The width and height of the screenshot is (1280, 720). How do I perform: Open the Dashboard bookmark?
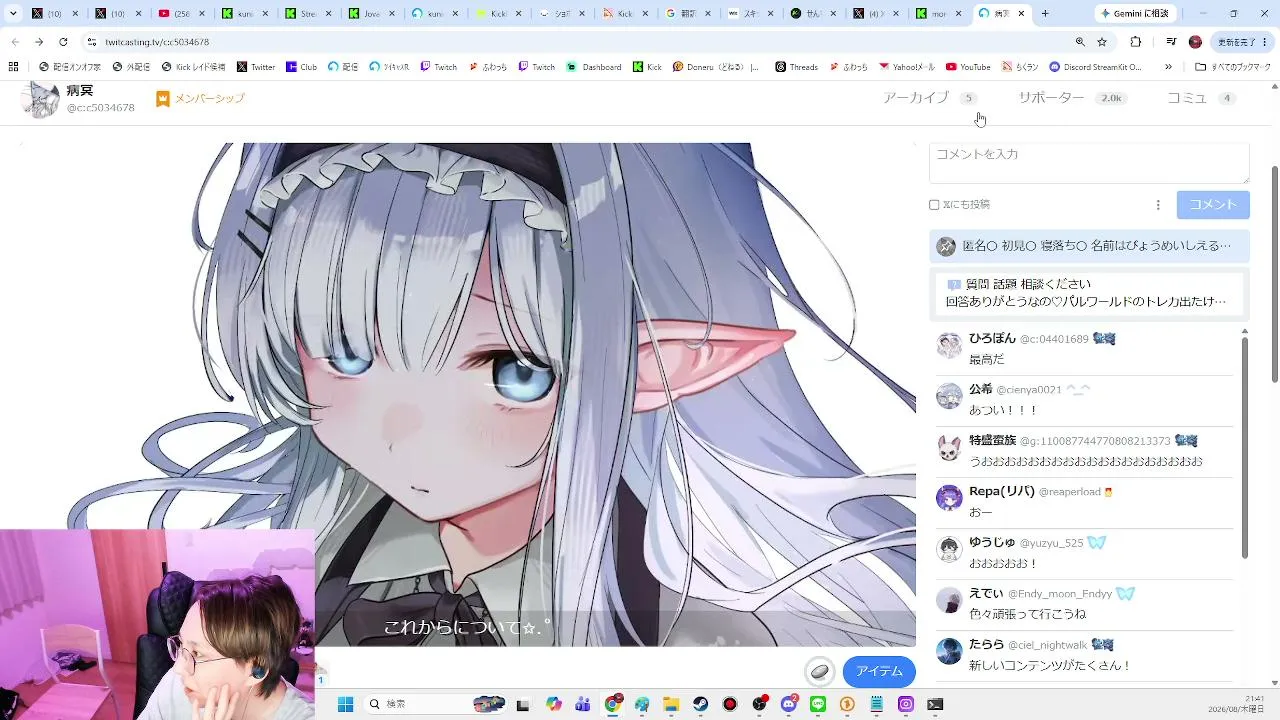coord(594,67)
